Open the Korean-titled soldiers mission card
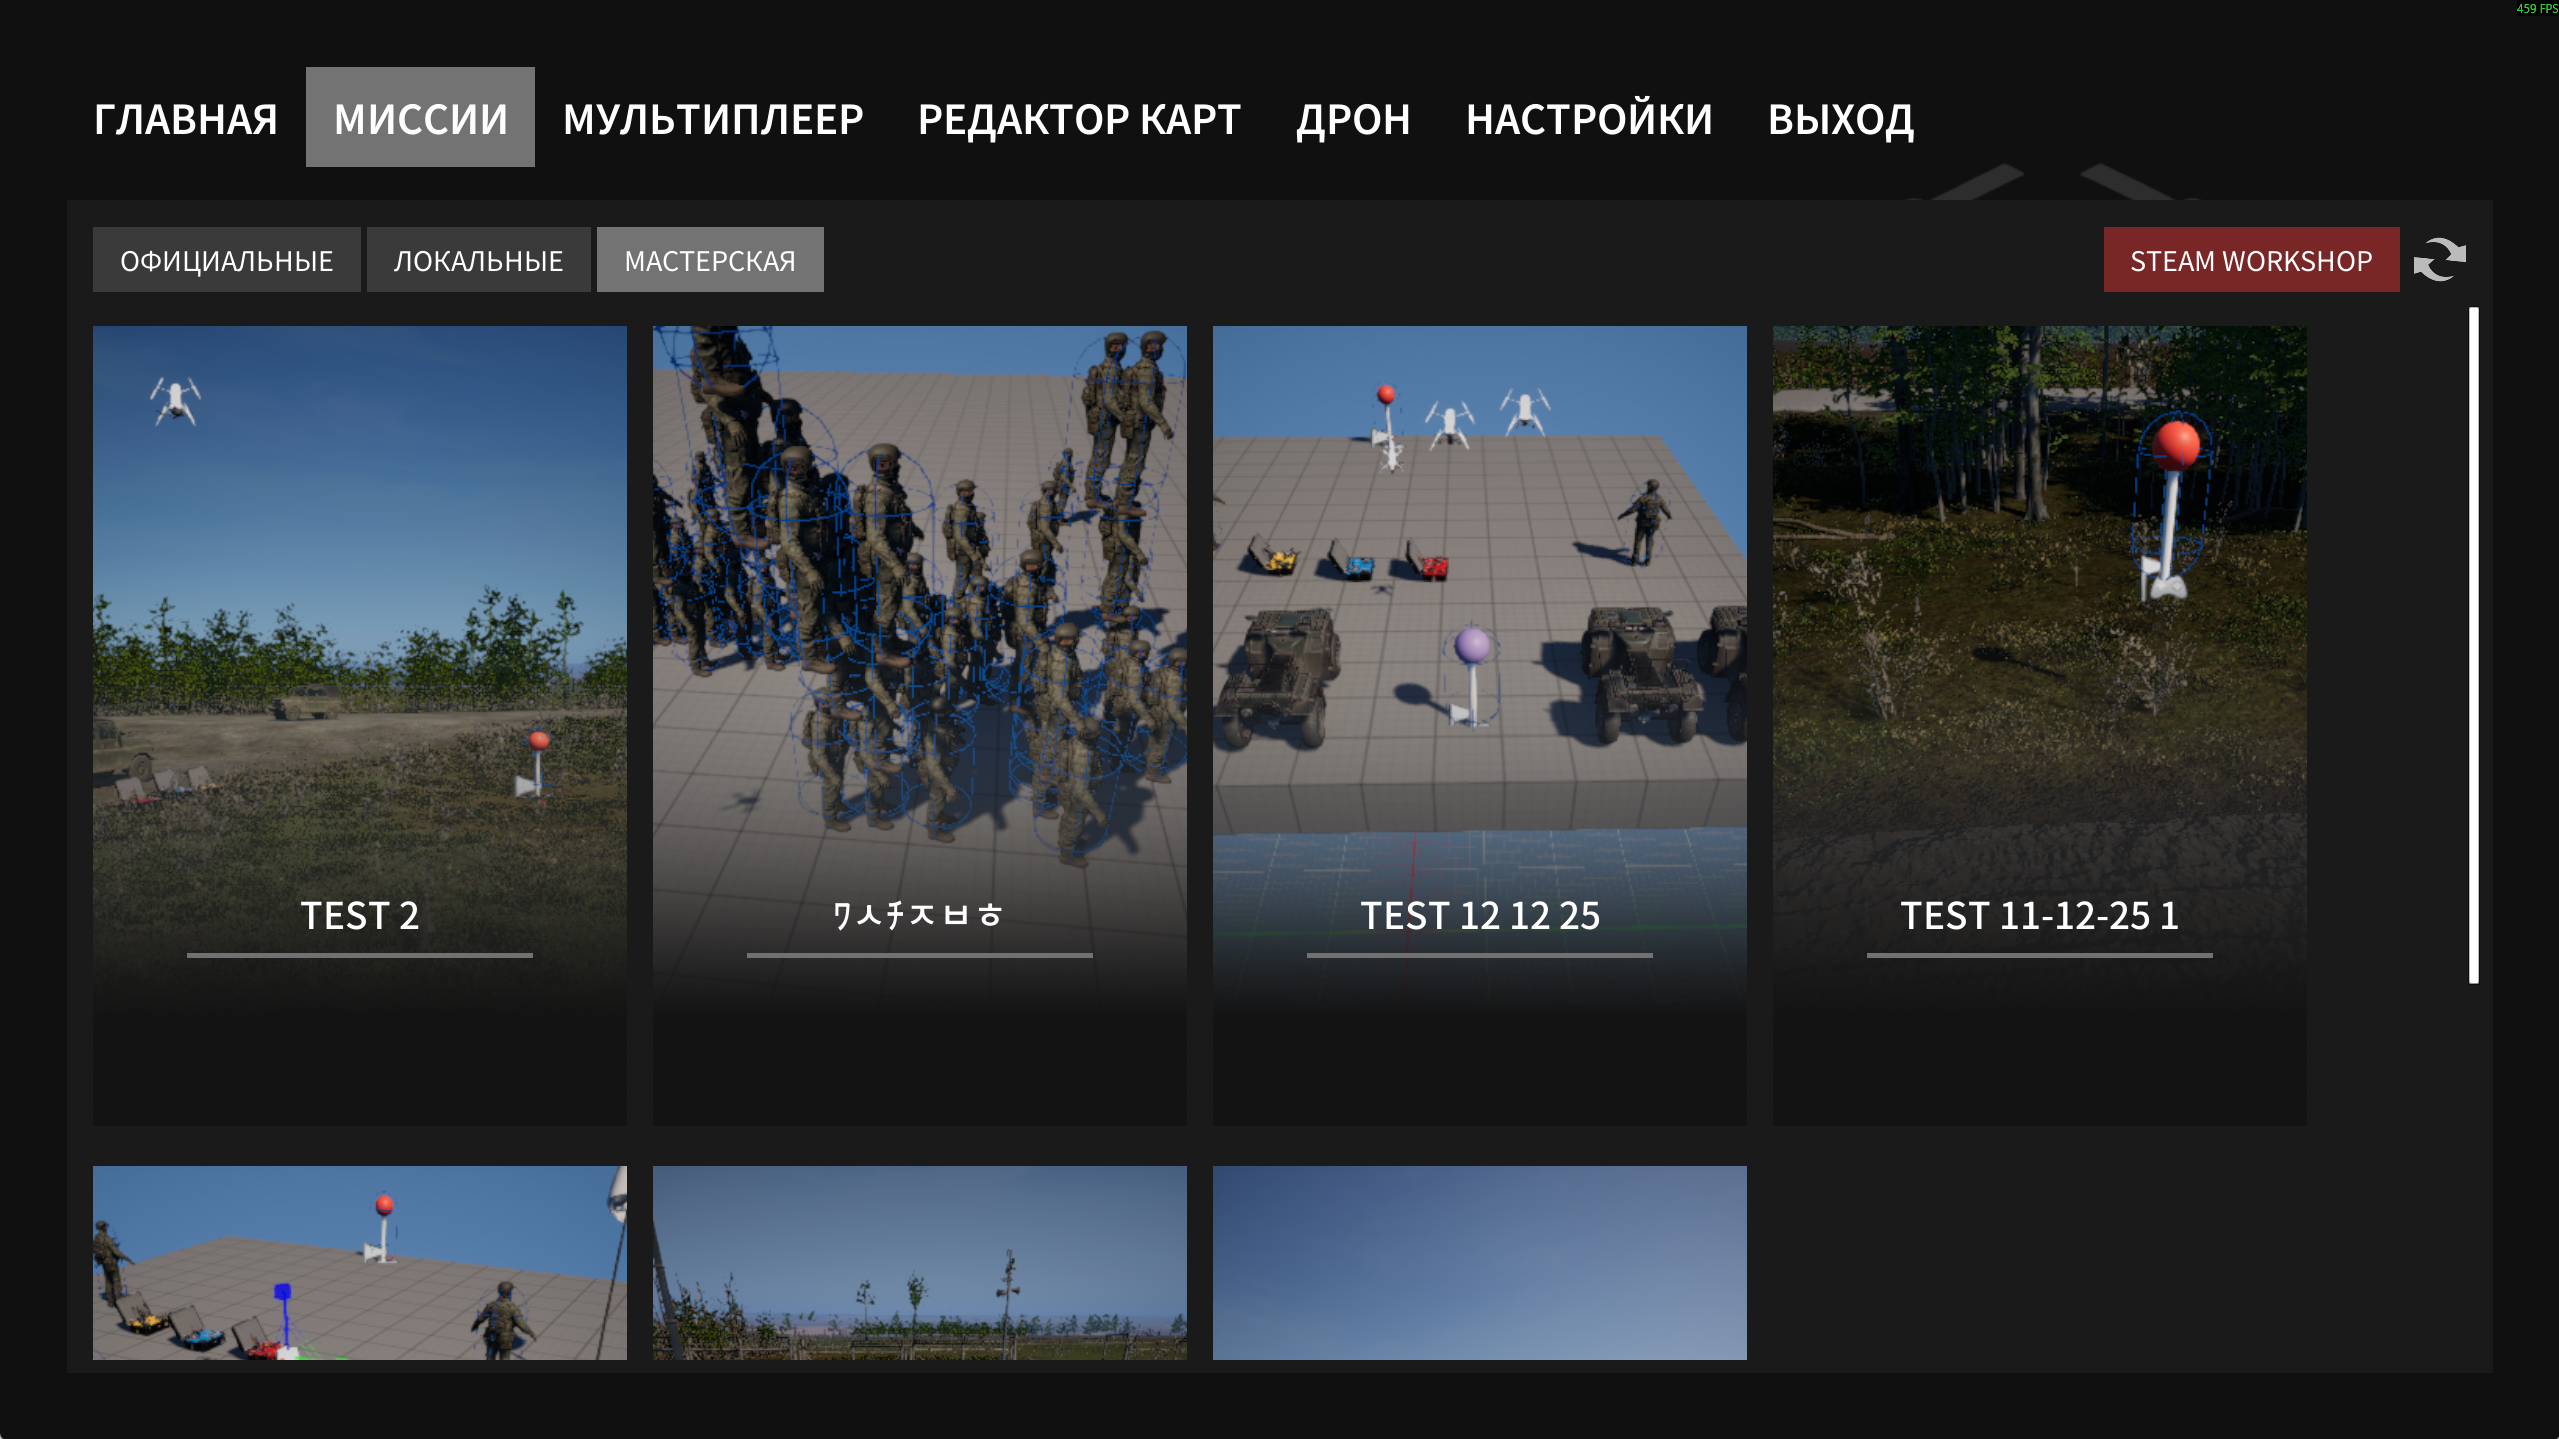This screenshot has width=2559, height=1439. (919, 724)
